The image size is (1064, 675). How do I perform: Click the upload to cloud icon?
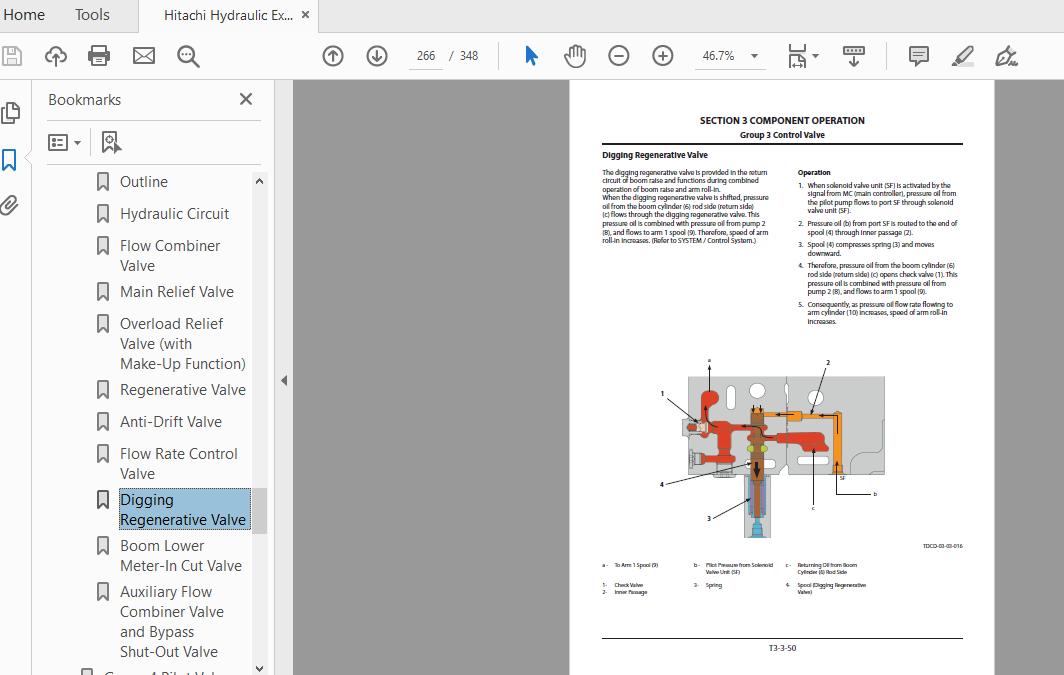pyautogui.click(x=56, y=56)
